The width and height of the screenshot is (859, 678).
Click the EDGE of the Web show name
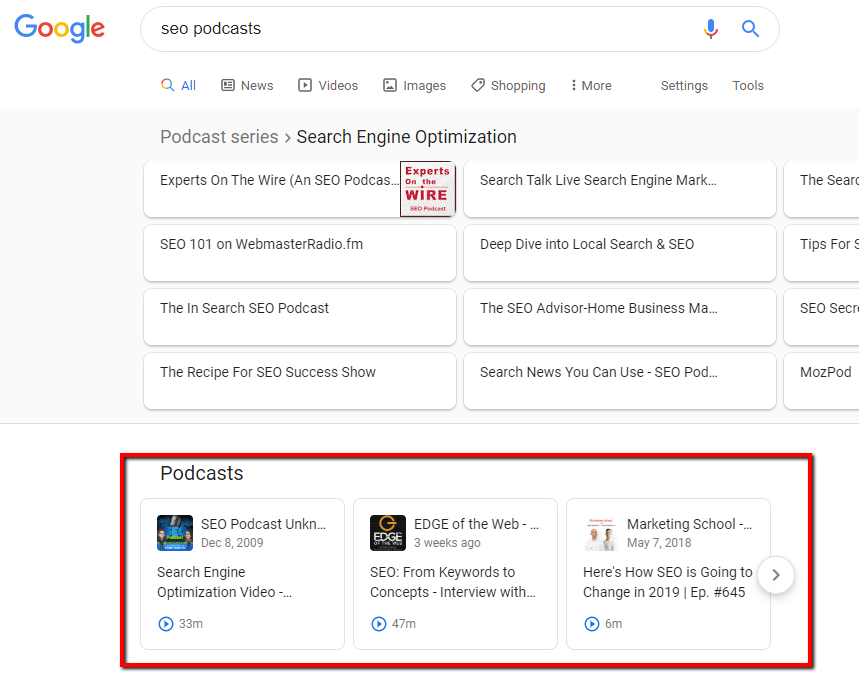[x=477, y=524]
